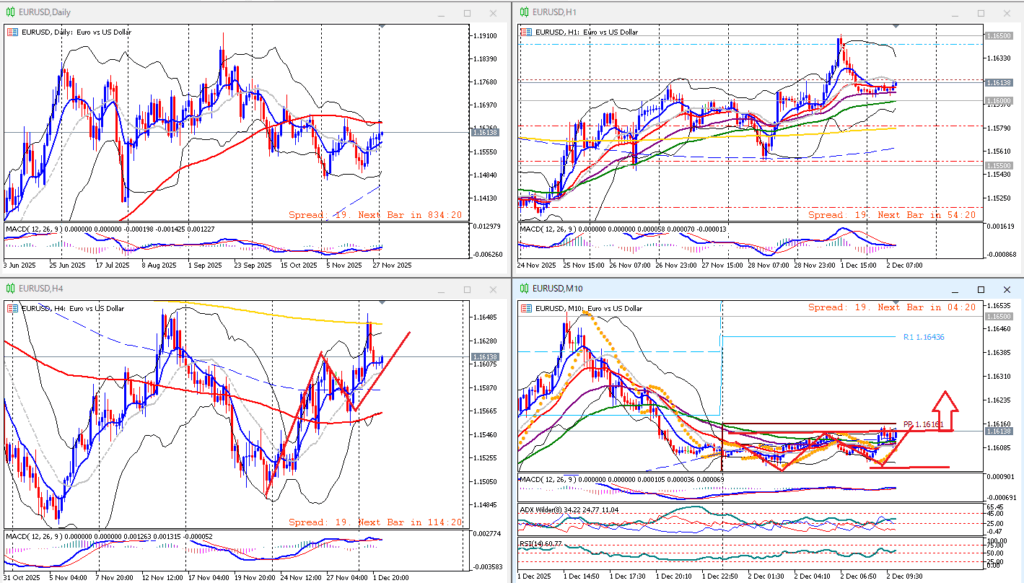Close the EURUSD,H4 chart window
Viewport: 1024px width, 583px height.
491,289
